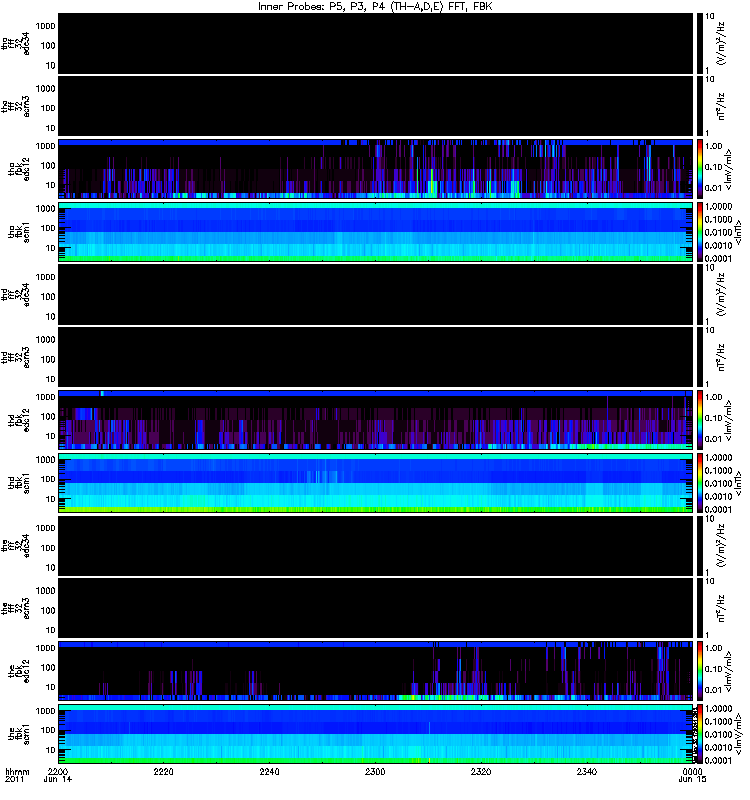Click the (V/m)²/Hz unit label of tha edc34
This screenshot has width=750, height=800.
[721, 43]
